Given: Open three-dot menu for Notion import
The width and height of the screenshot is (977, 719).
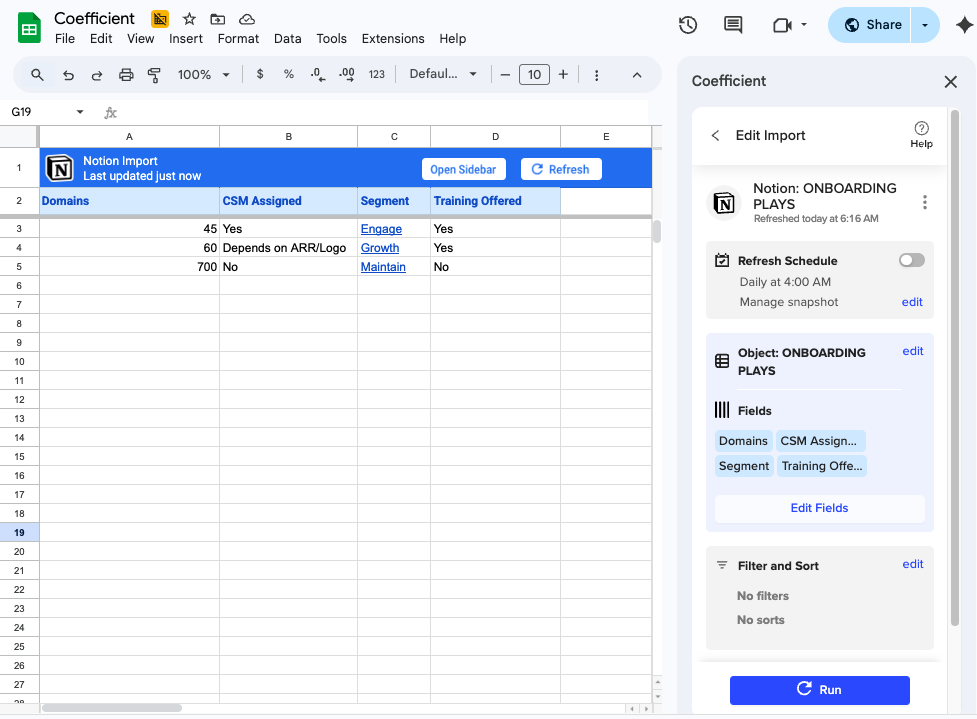Looking at the screenshot, I should tap(924, 203).
